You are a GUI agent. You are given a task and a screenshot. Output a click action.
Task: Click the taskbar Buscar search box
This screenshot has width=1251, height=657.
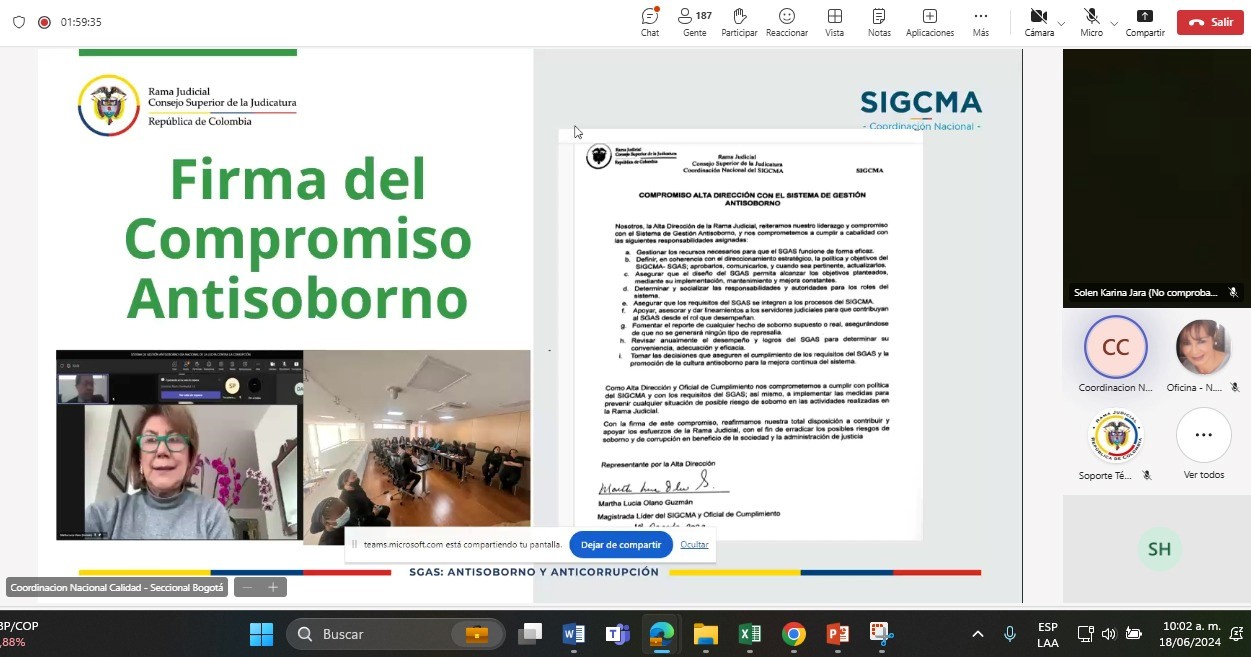coord(396,634)
